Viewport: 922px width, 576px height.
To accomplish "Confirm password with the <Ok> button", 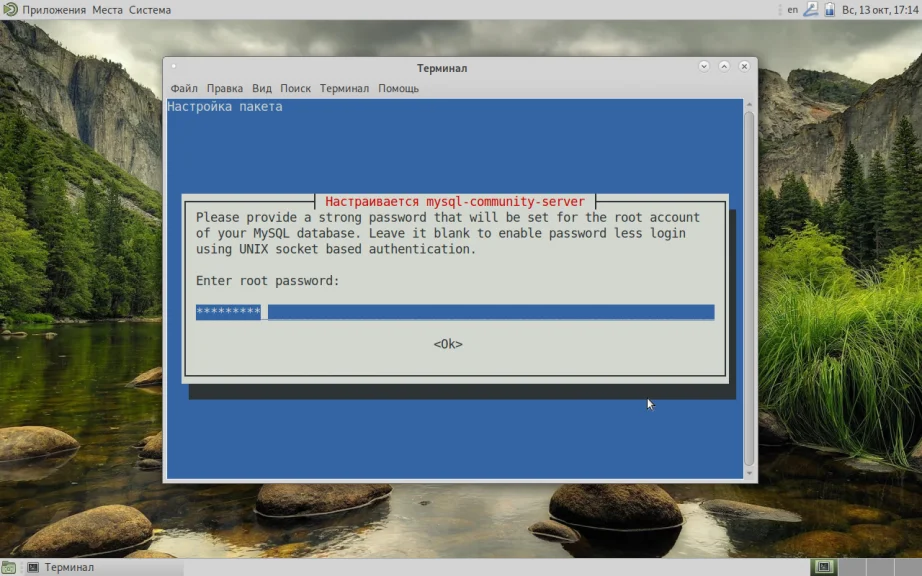I will click(x=448, y=344).
